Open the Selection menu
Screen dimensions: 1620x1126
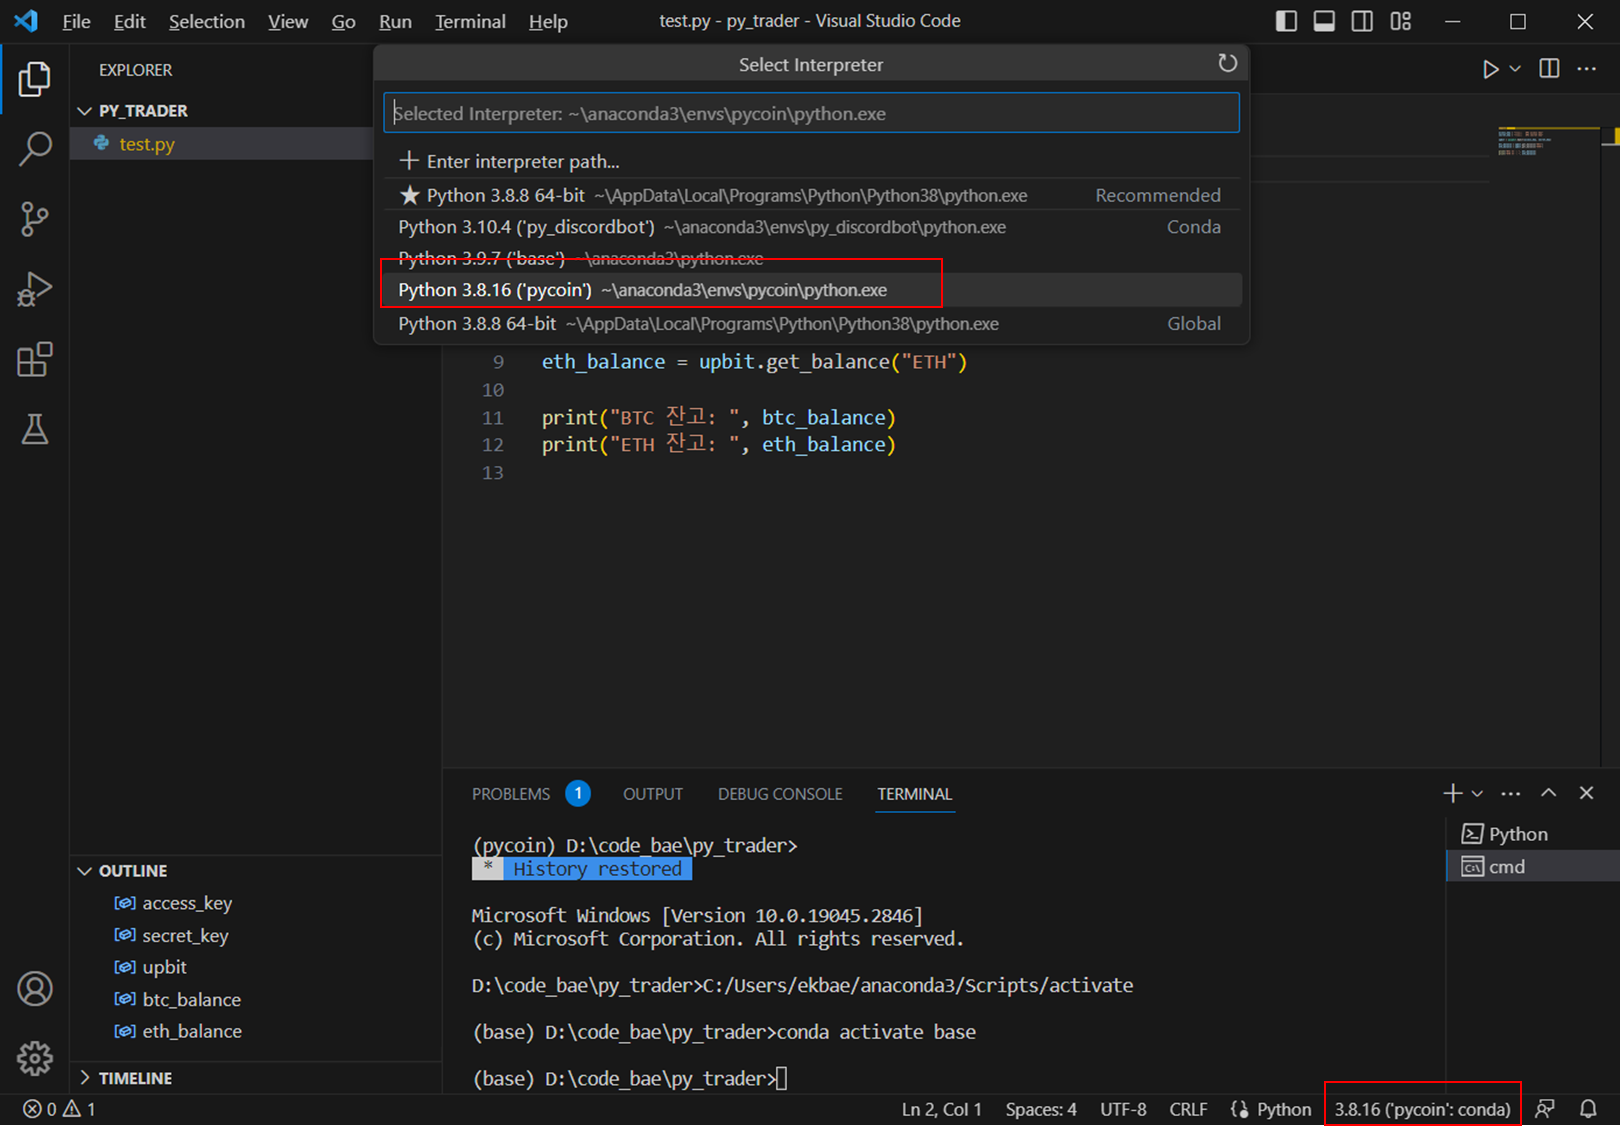tap(206, 21)
